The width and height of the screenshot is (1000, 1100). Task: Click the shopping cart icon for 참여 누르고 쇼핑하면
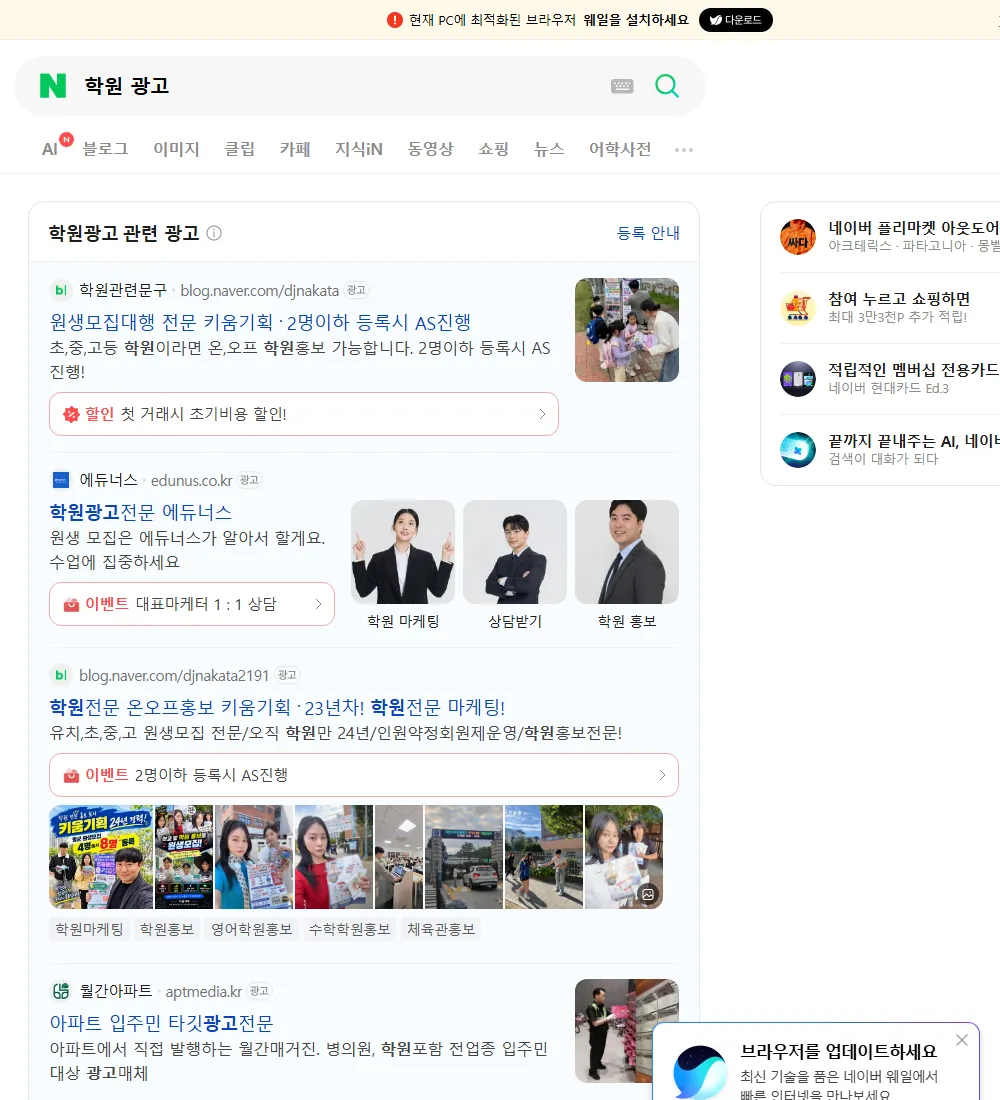[798, 307]
